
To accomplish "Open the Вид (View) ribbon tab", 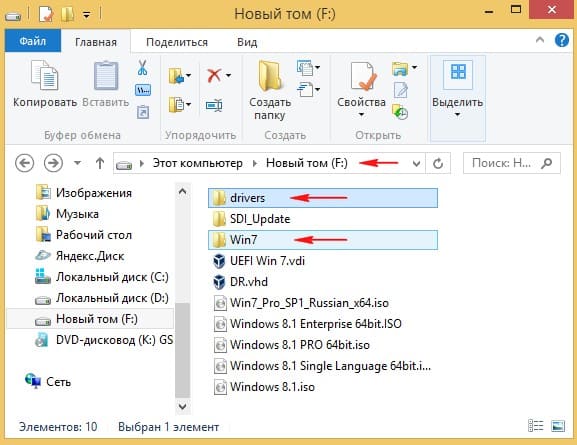I will pyautogui.click(x=247, y=42).
